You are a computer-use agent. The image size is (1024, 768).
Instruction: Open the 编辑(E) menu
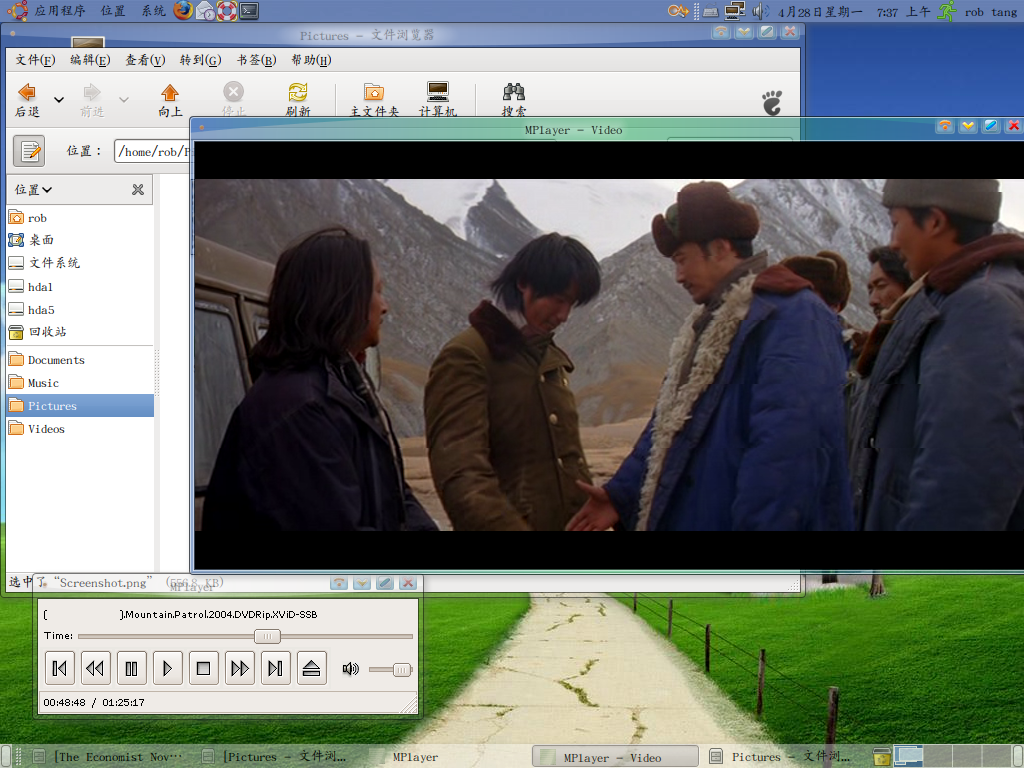(x=90, y=60)
